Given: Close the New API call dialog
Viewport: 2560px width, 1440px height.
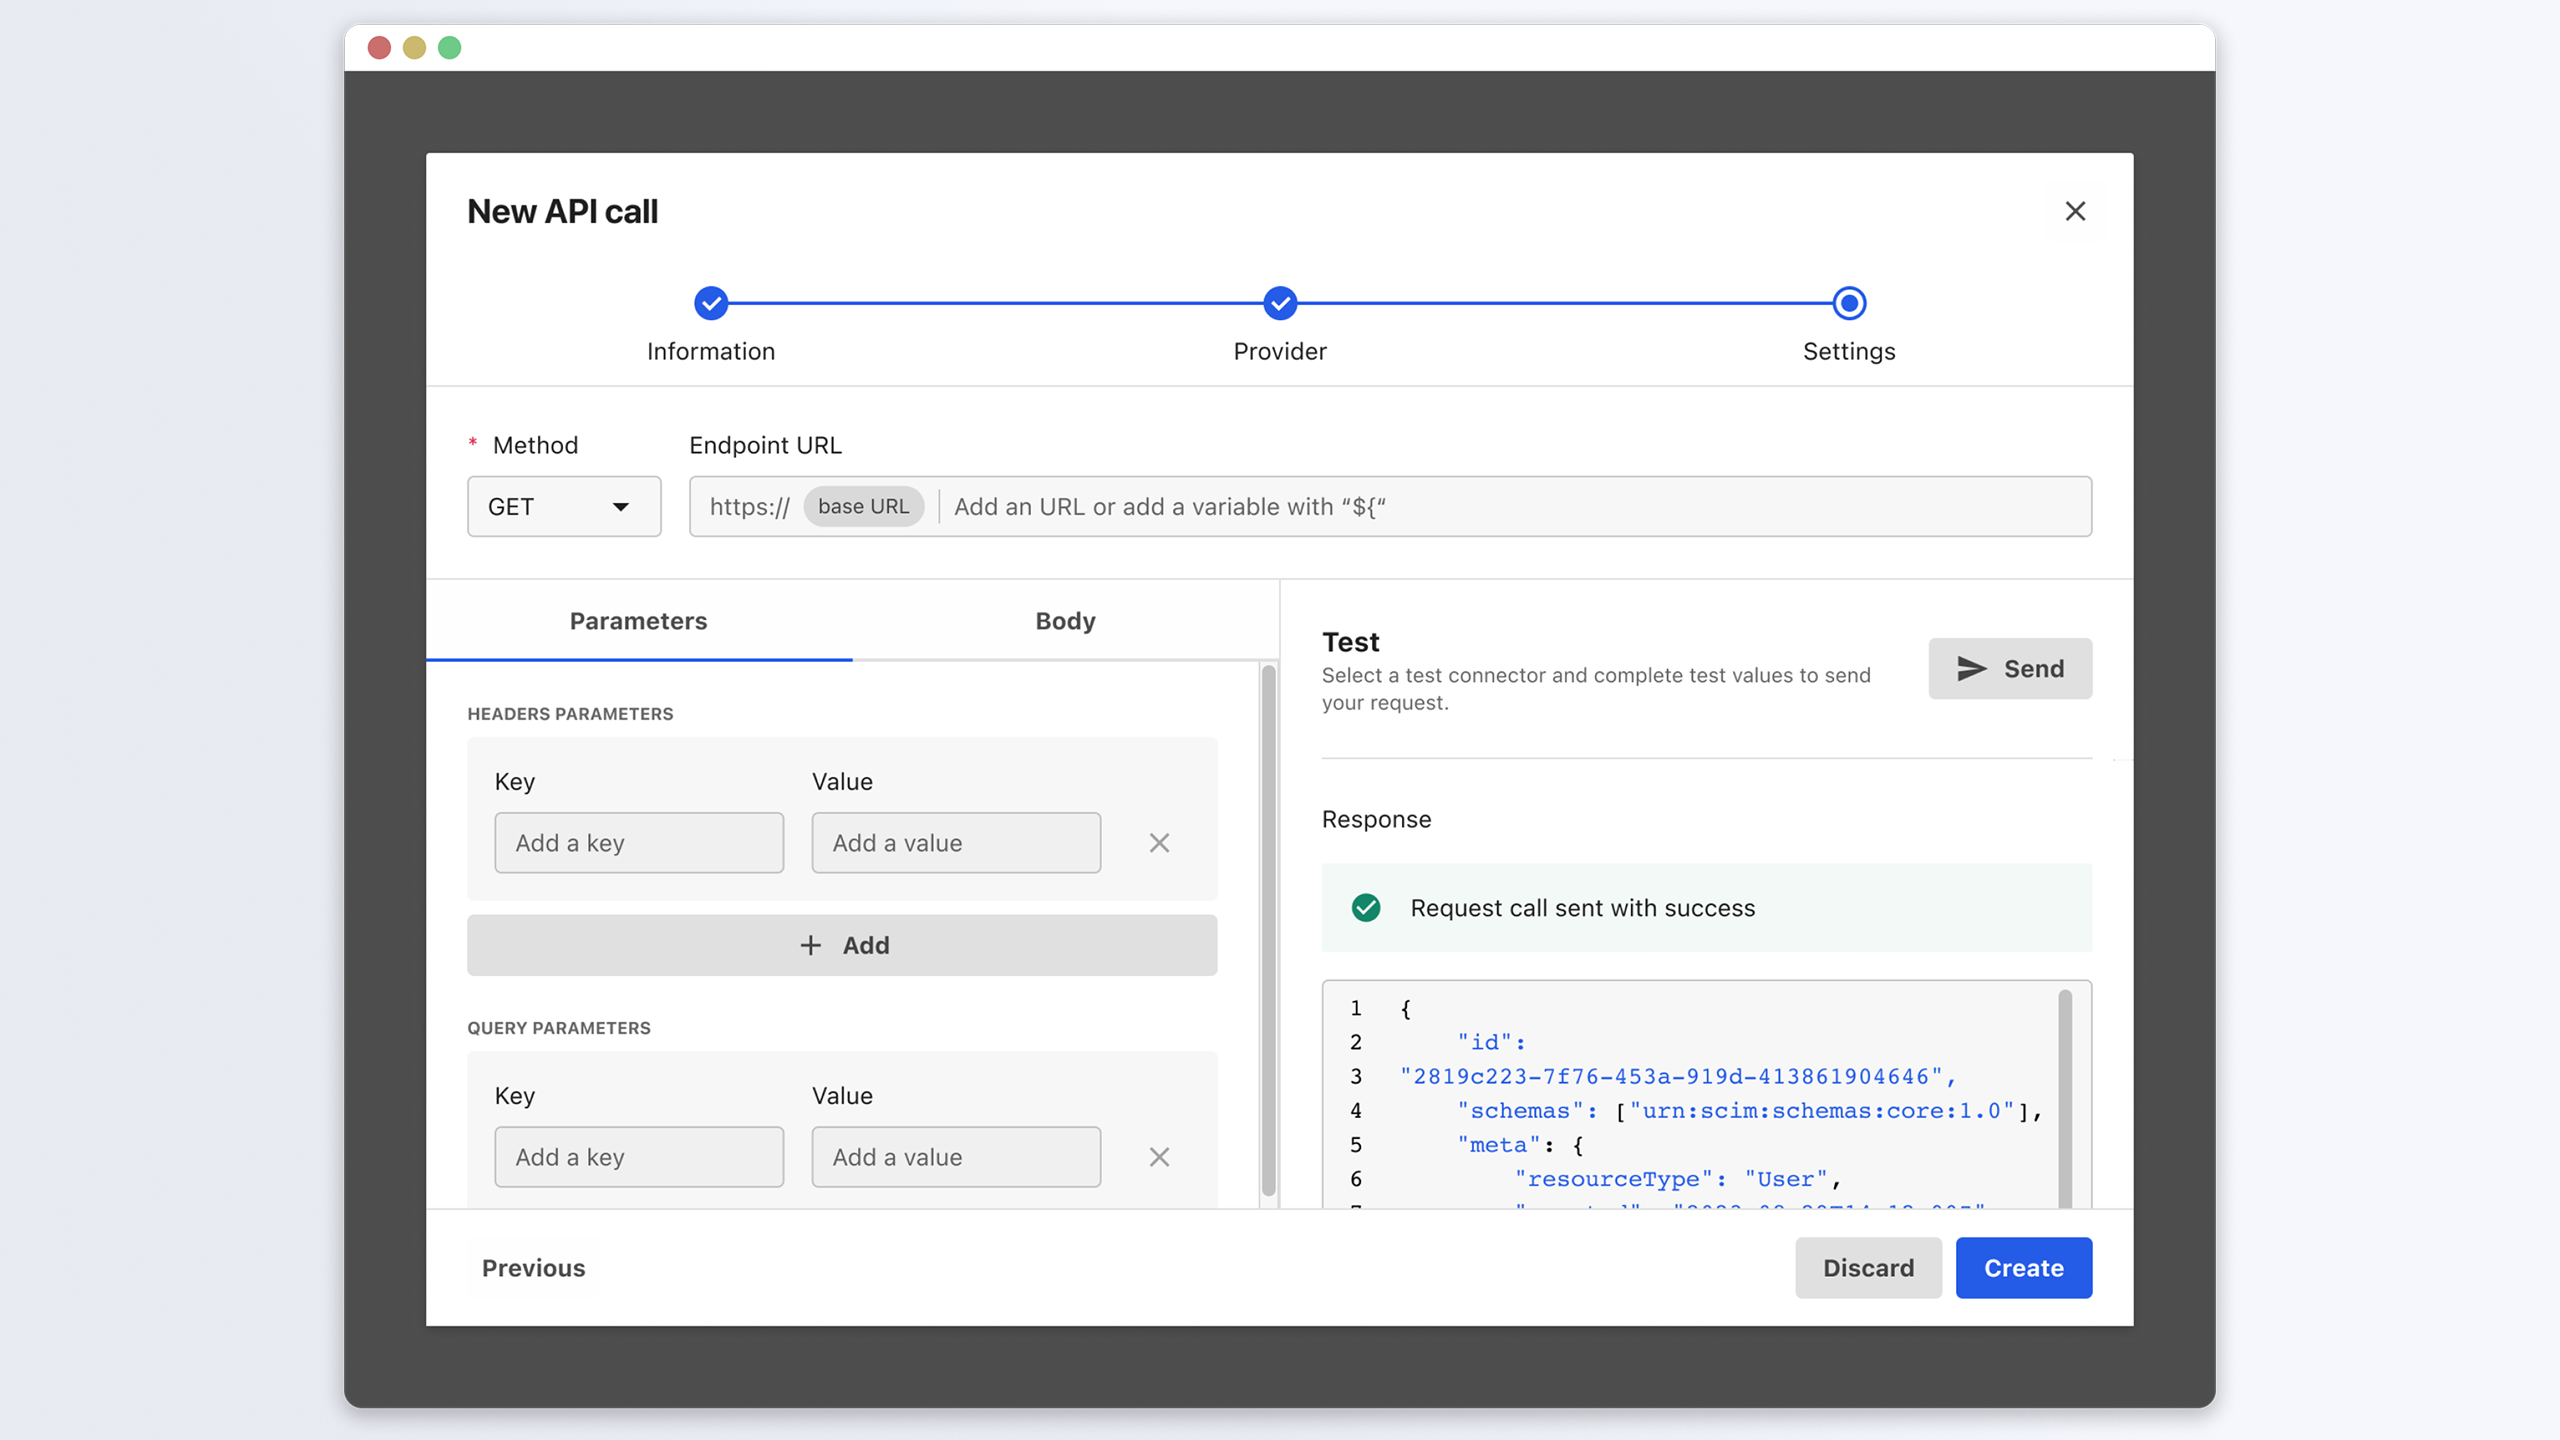Looking at the screenshot, I should [2075, 211].
